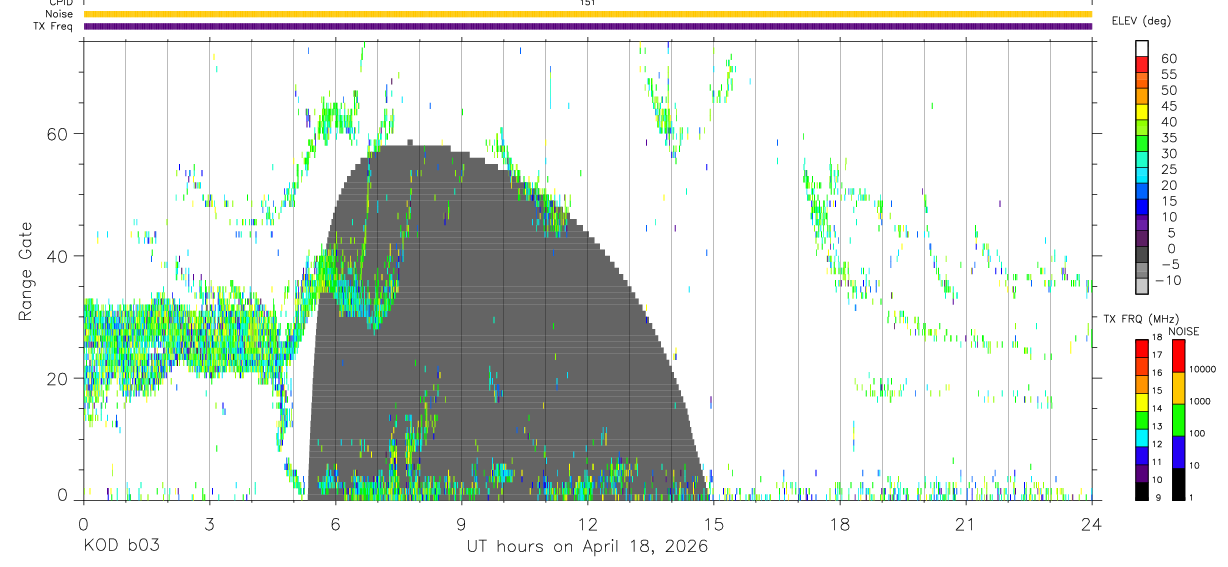Click the 18 tick on the UT hours axis
The image size is (1228, 567).
point(839,524)
